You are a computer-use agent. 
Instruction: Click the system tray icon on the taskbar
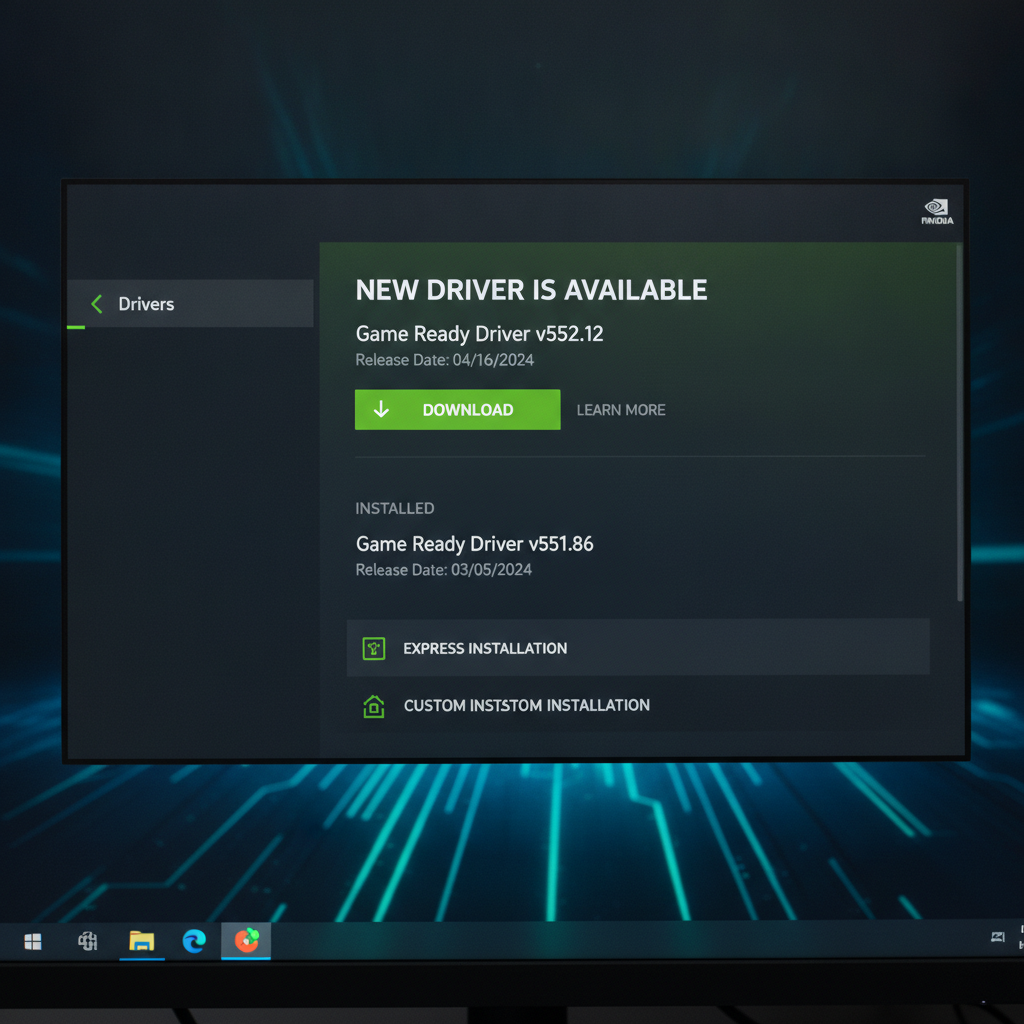pyautogui.click(x=998, y=938)
